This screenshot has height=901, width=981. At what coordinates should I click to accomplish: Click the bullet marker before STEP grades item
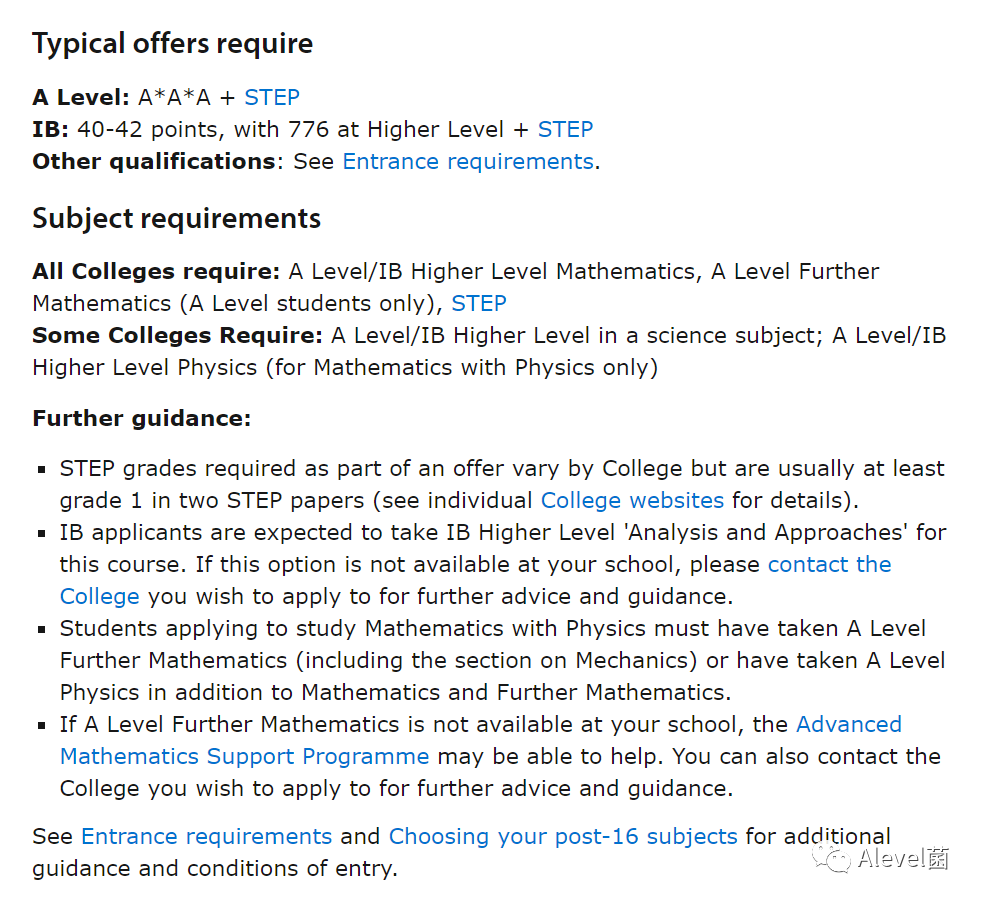42,469
